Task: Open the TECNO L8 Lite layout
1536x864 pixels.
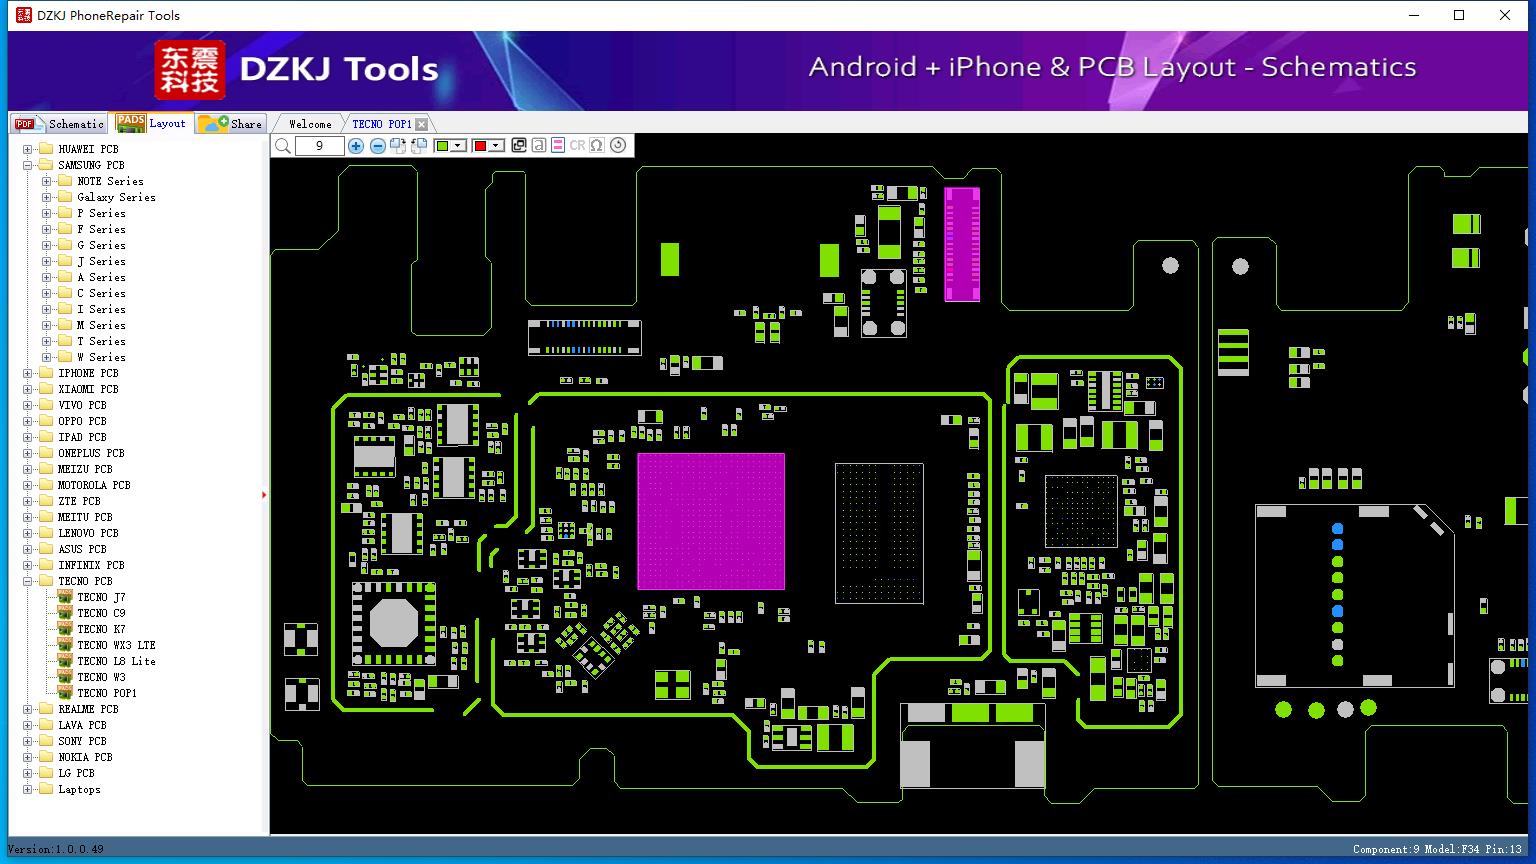Action: [116, 661]
